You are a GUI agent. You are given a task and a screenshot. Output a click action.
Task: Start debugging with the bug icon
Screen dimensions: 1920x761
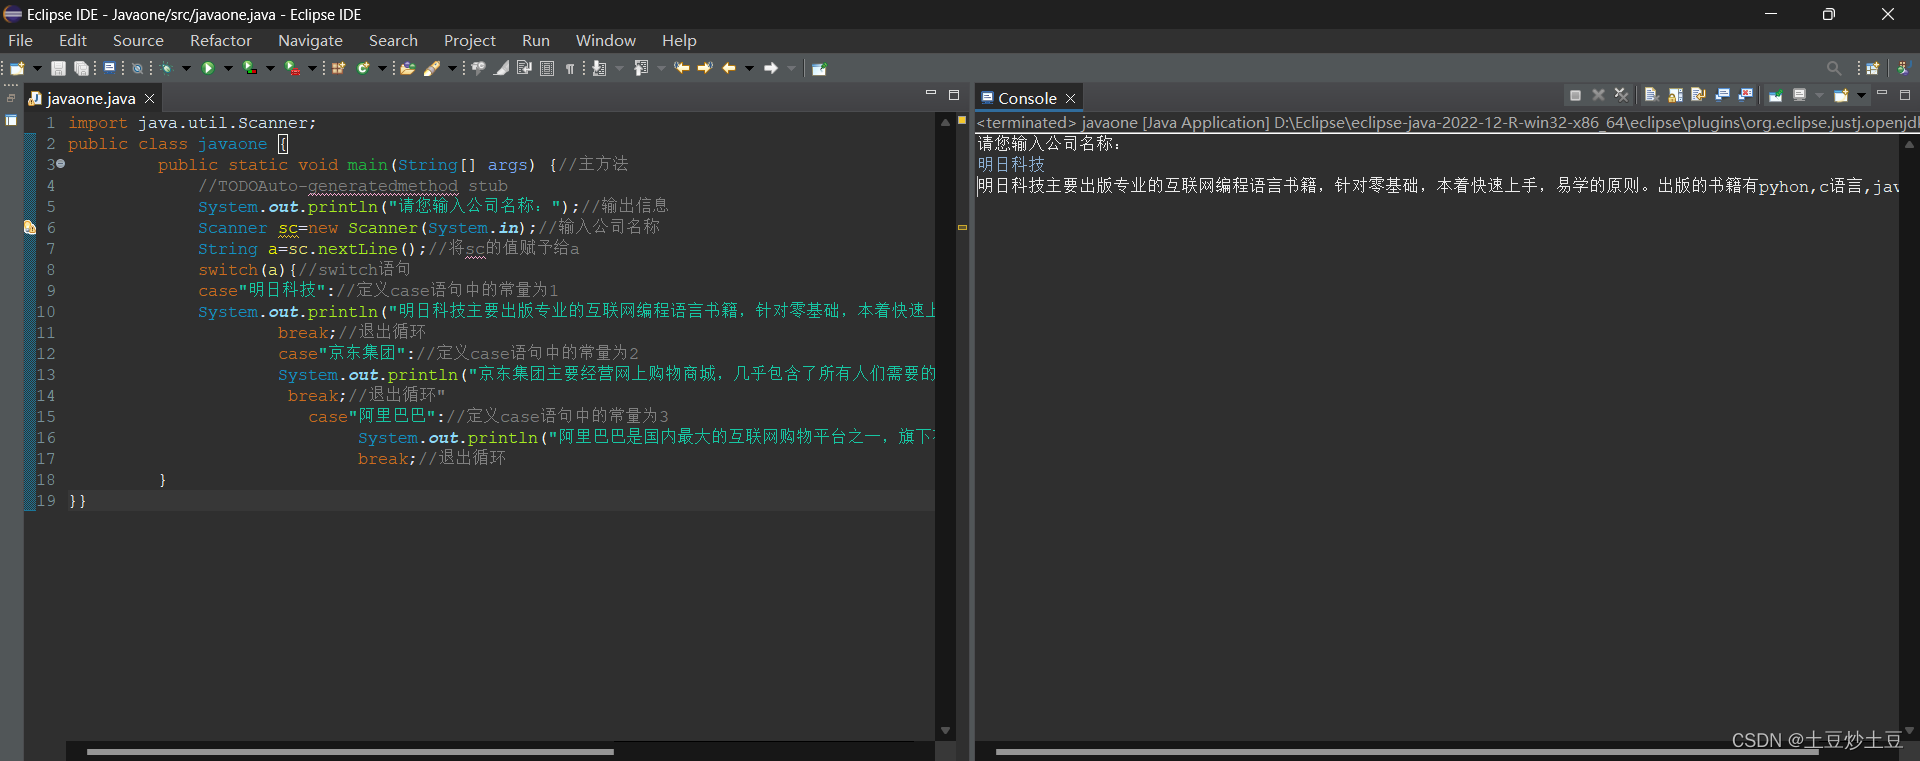(x=166, y=68)
